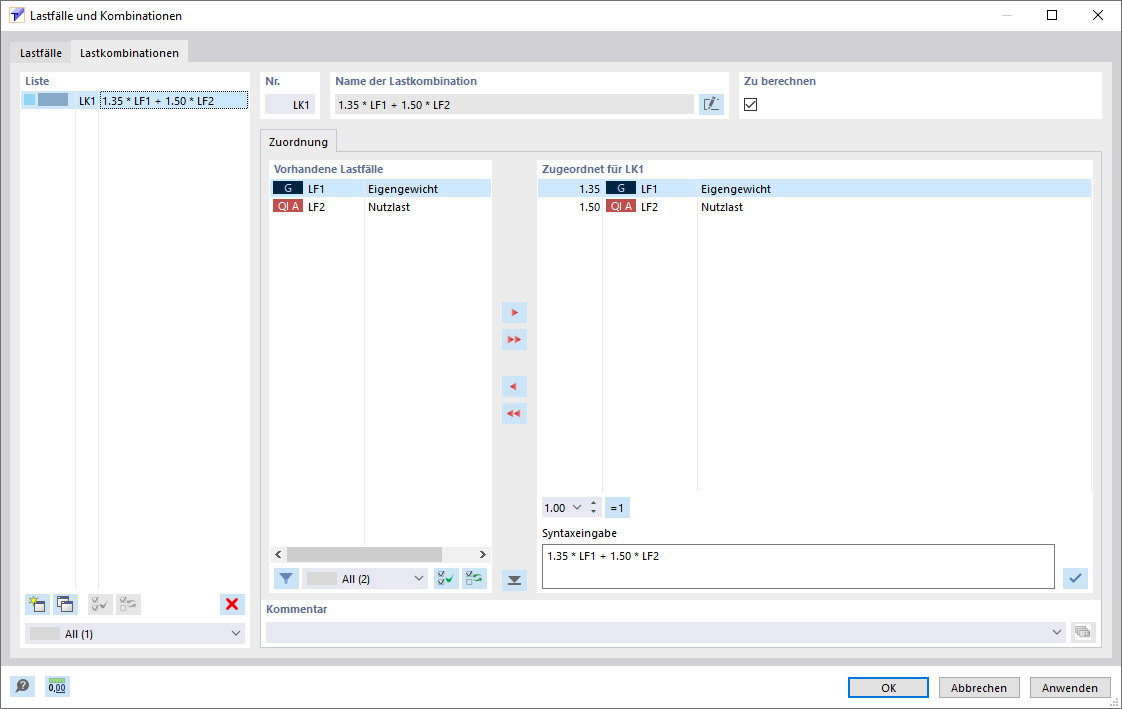Select assigned LF2 Nutzlast row

(x=814, y=207)
